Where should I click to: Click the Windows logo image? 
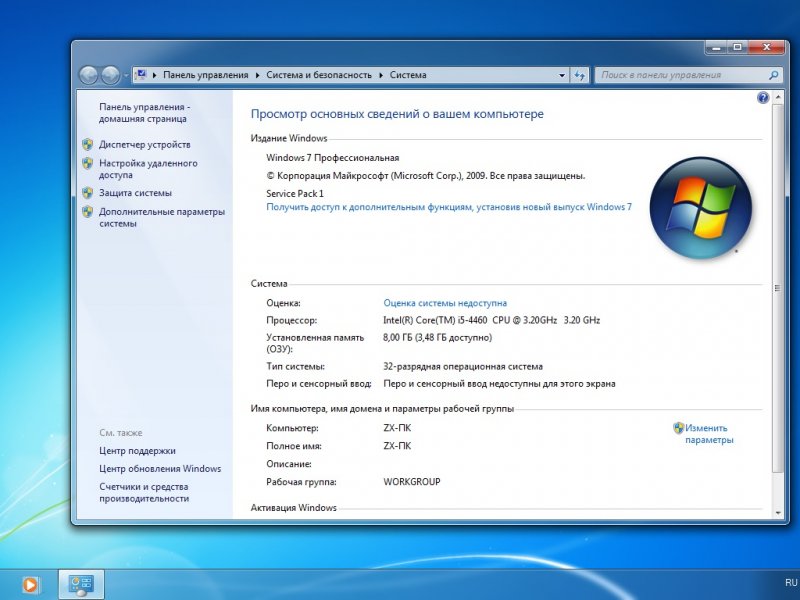(701, 207)
